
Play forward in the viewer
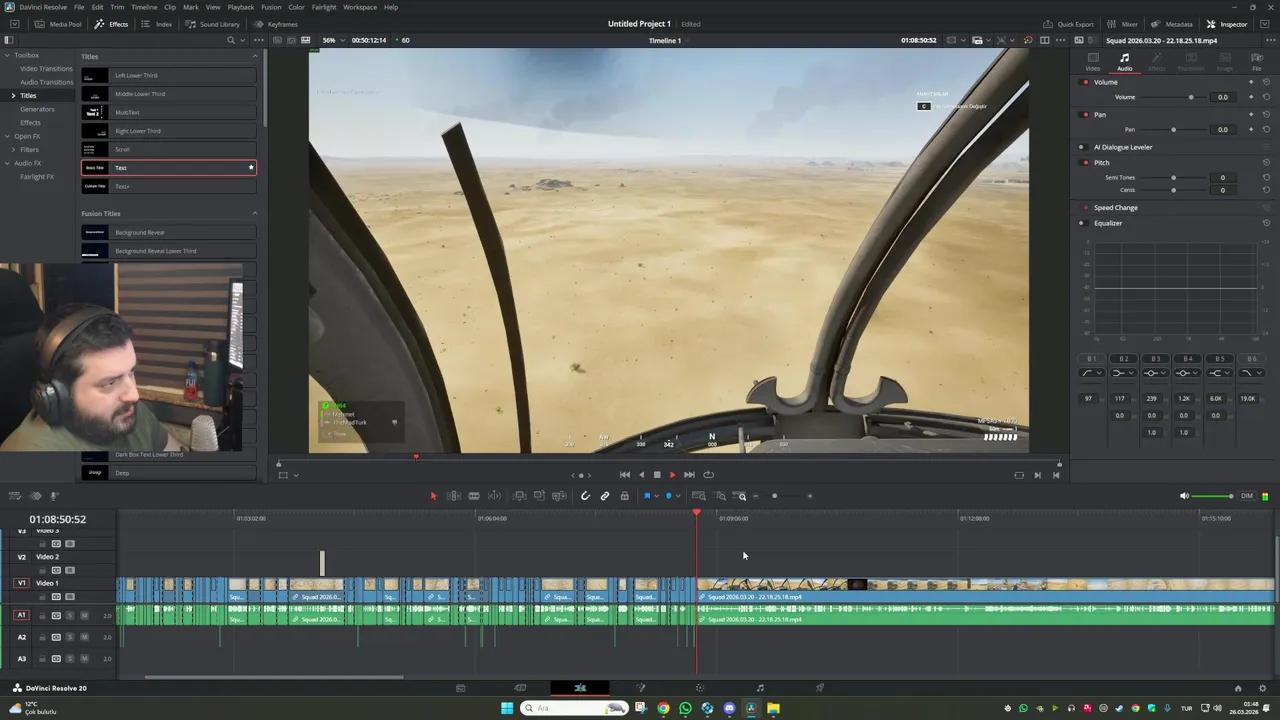[672, 475]
